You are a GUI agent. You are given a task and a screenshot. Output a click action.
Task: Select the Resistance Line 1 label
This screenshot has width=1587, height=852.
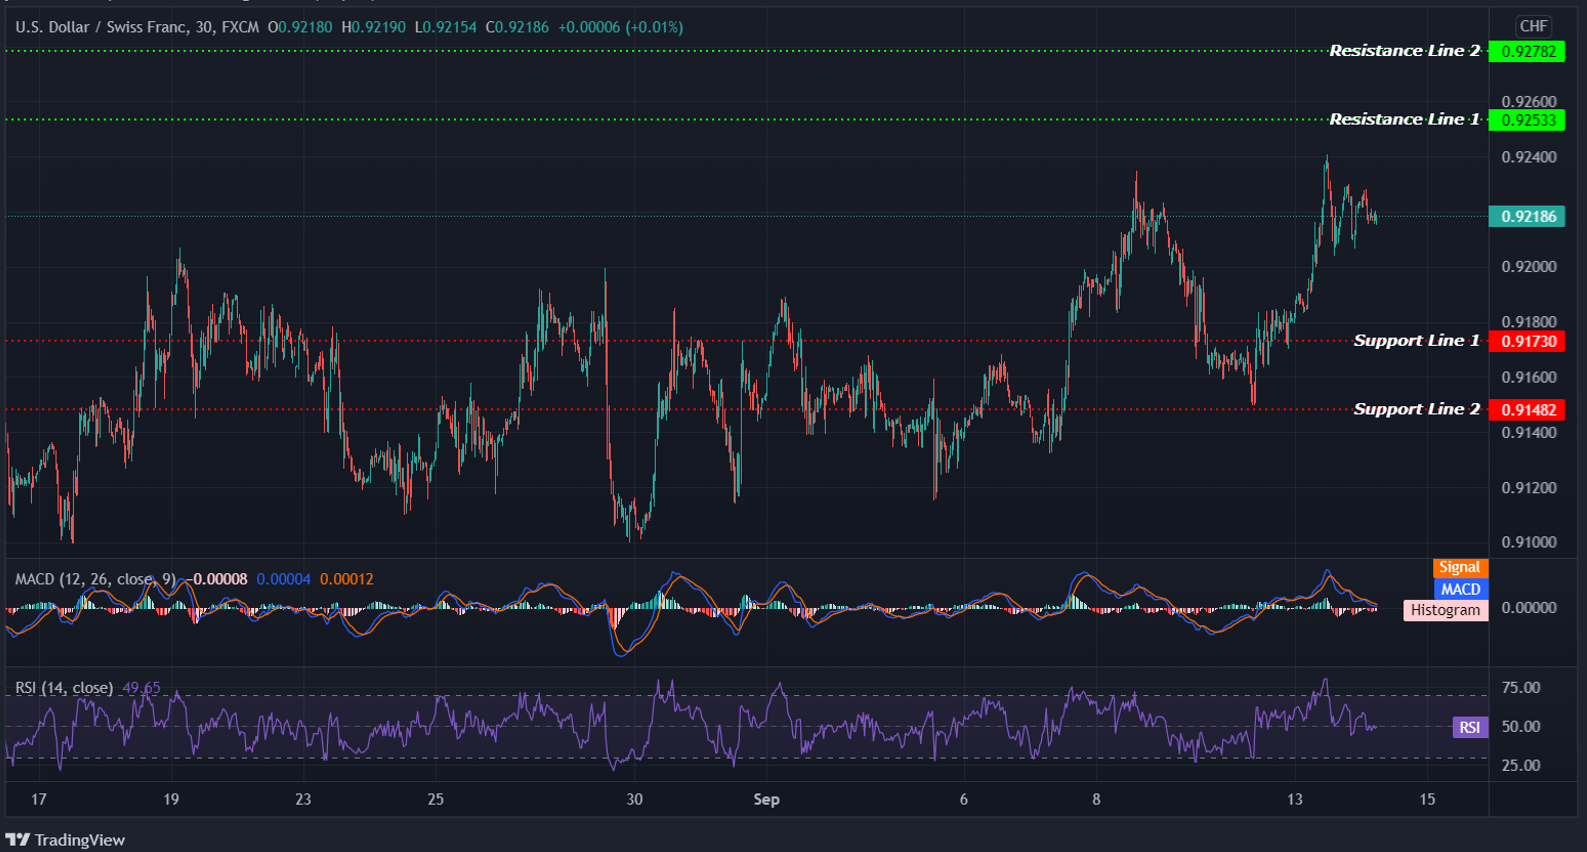[x=1404, y=119]
